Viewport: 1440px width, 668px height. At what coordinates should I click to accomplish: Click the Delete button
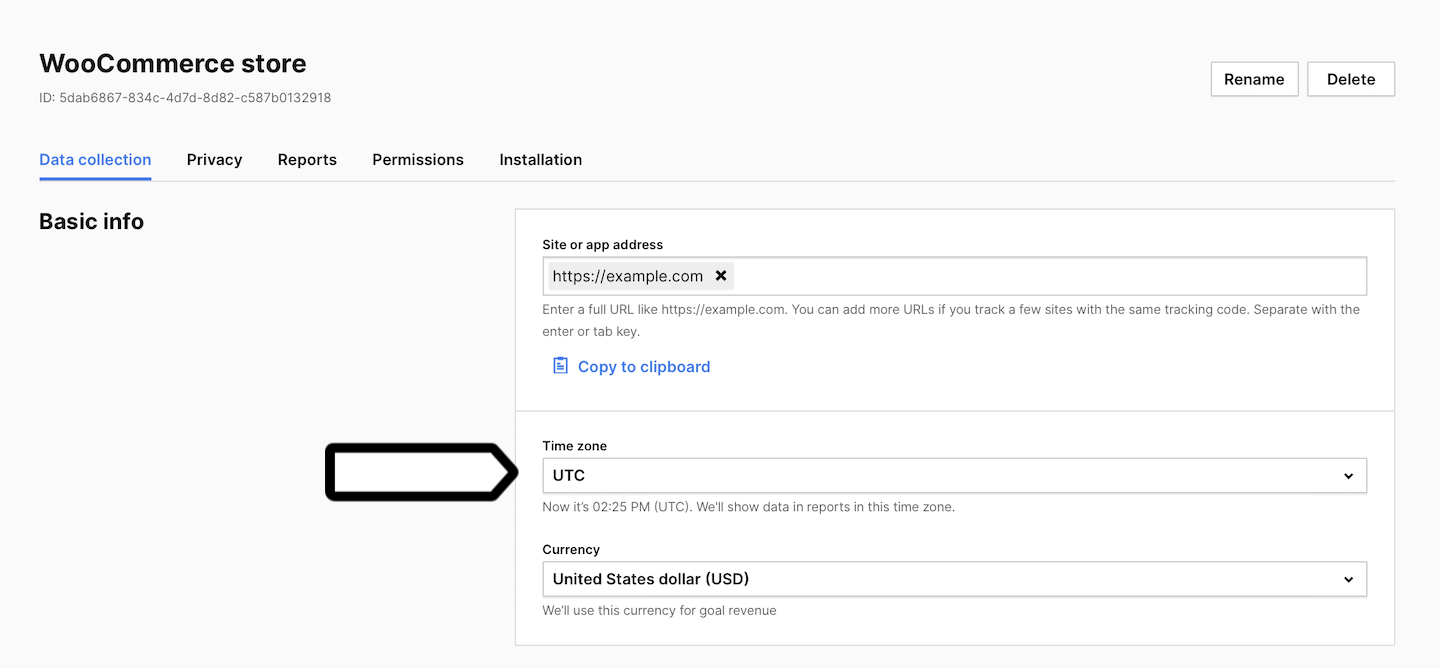pyautogui.click(x=1351, y=79)
